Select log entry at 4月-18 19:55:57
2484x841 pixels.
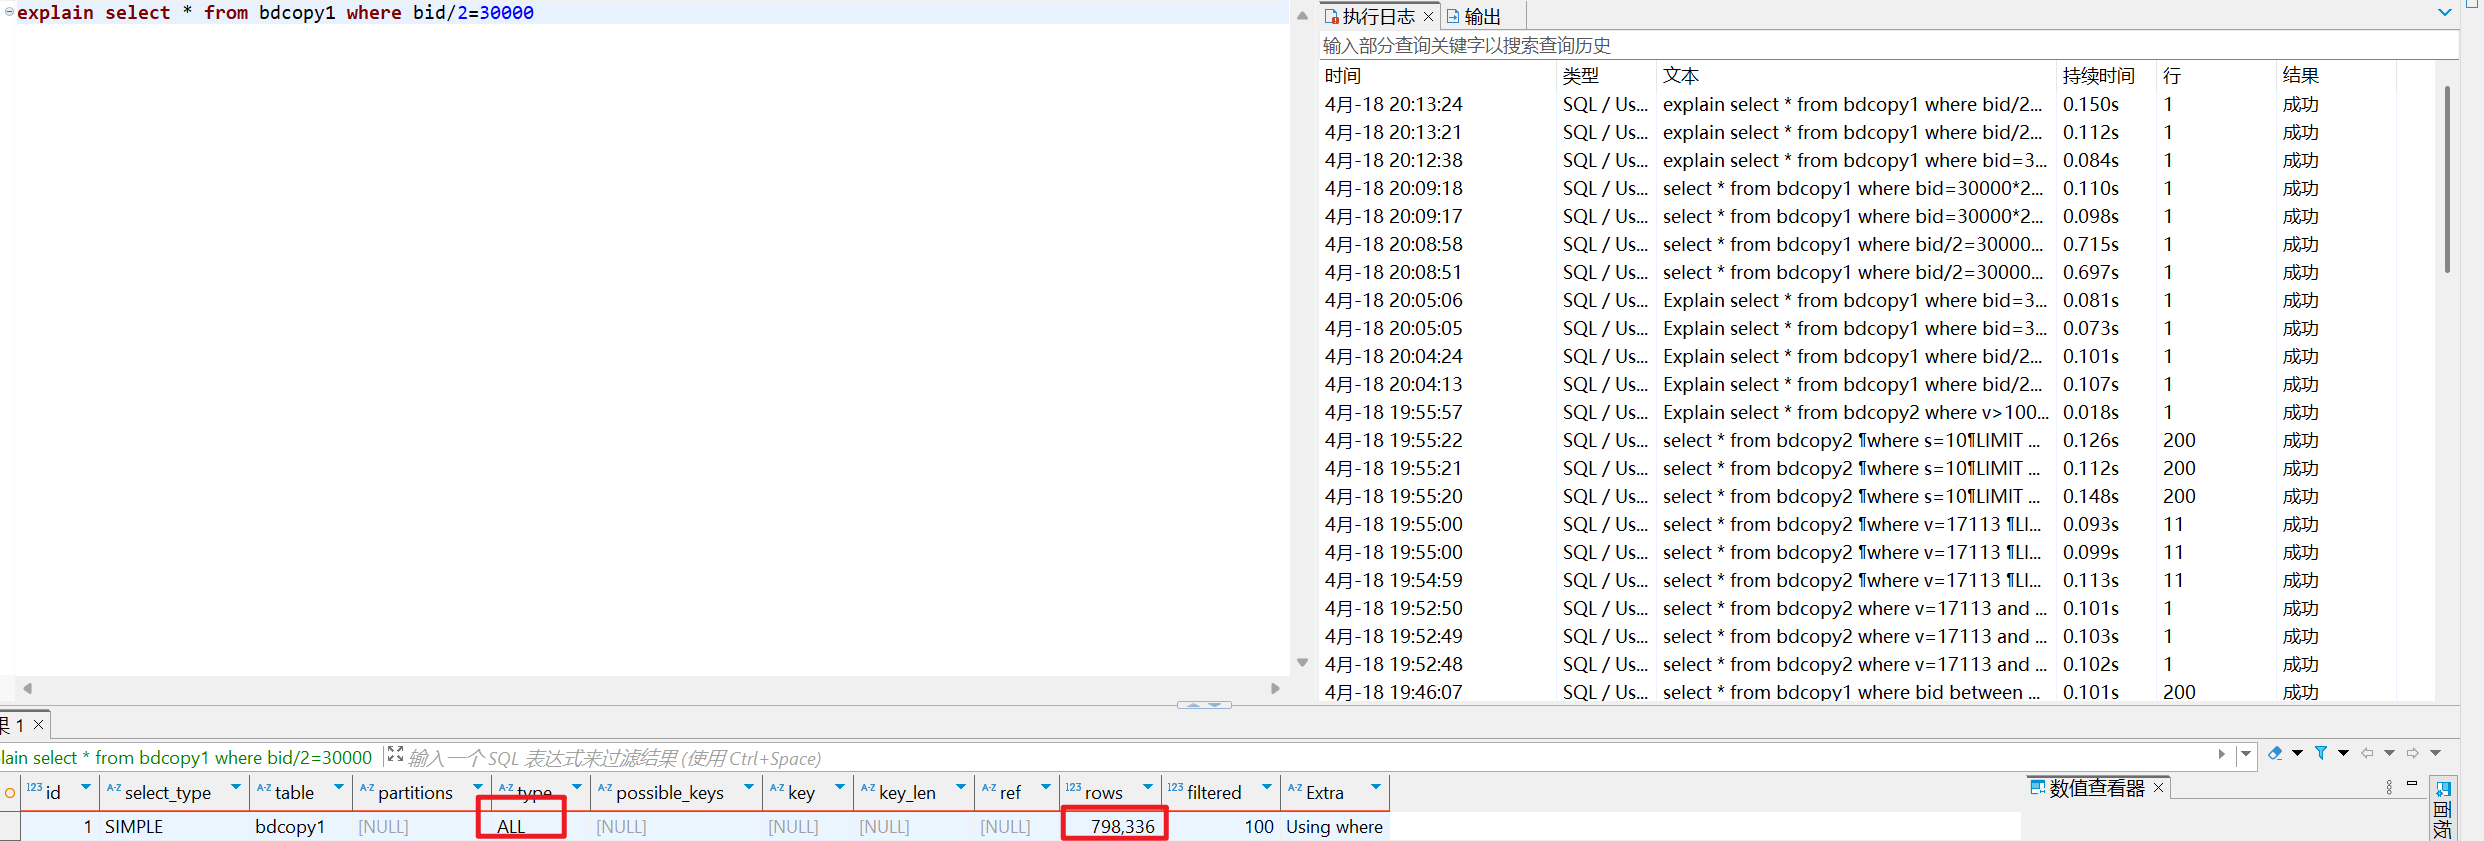(1880, 412)
